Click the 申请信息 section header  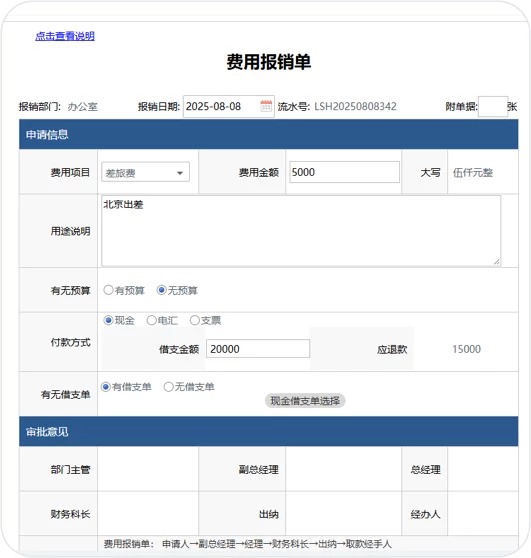tap(269, 134)
